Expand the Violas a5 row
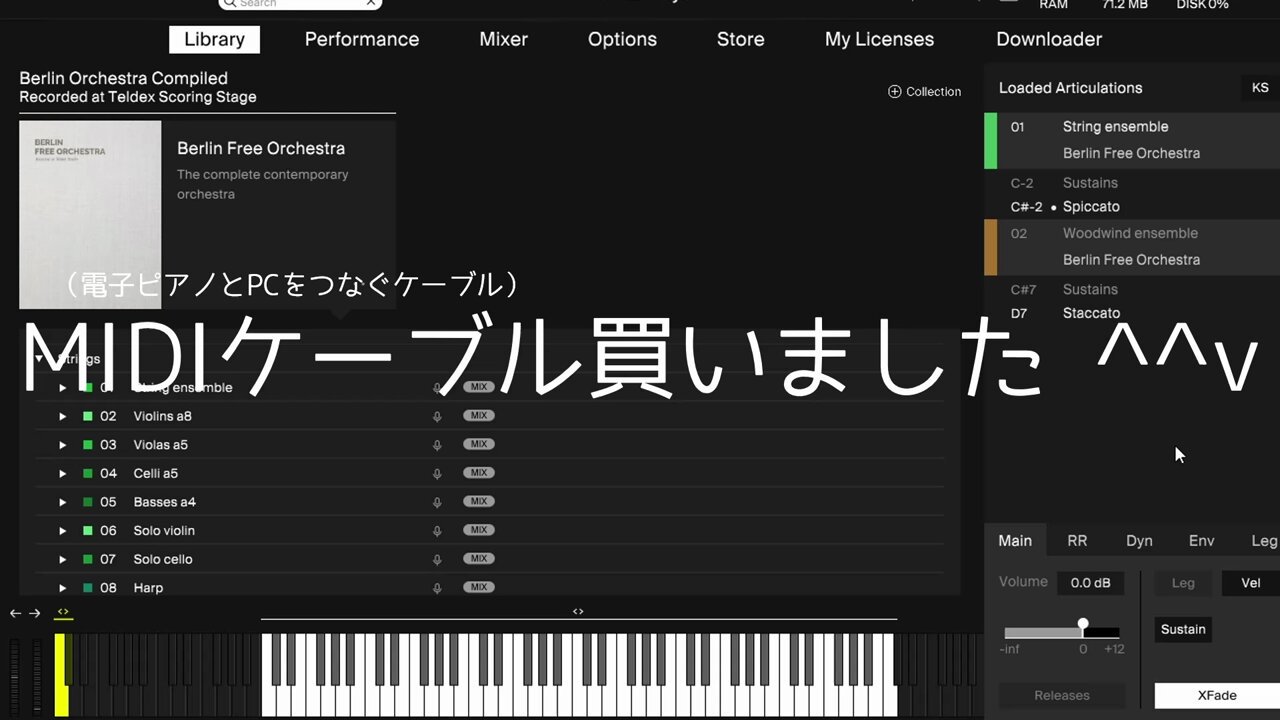Viewport: 1280px width, 720px height. [x=63, y=445]
